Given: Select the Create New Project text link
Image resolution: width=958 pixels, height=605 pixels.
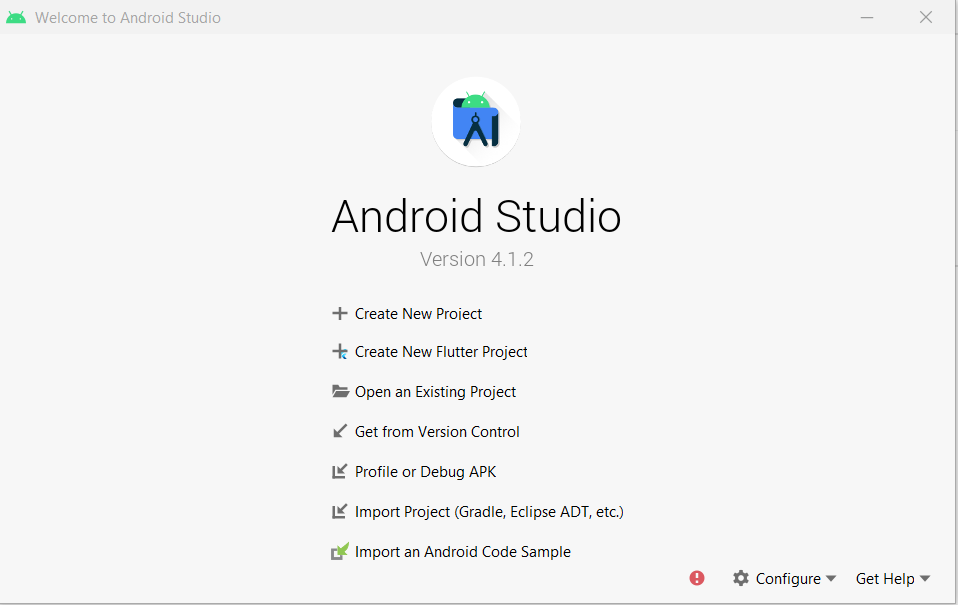Looking at the screenshot, I should pos(418,314).
